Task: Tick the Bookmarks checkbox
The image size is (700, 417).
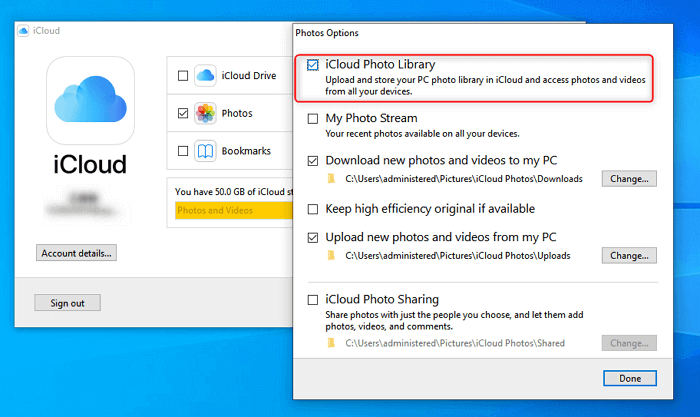Action: coord(182,152)
